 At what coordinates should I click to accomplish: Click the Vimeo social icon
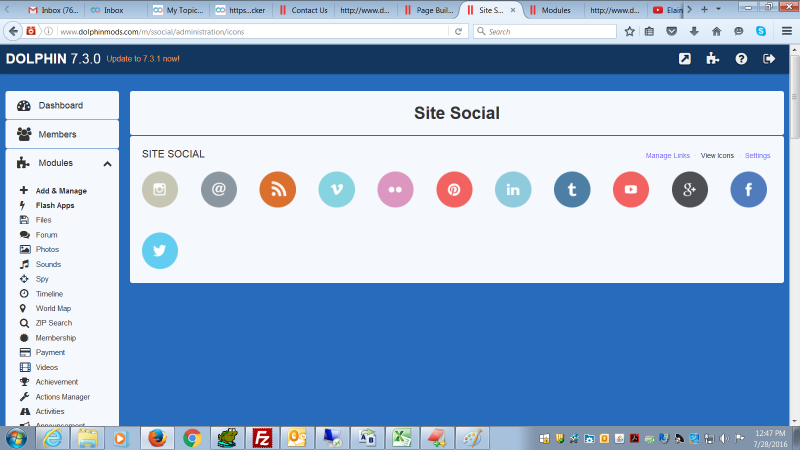[337, 189]
